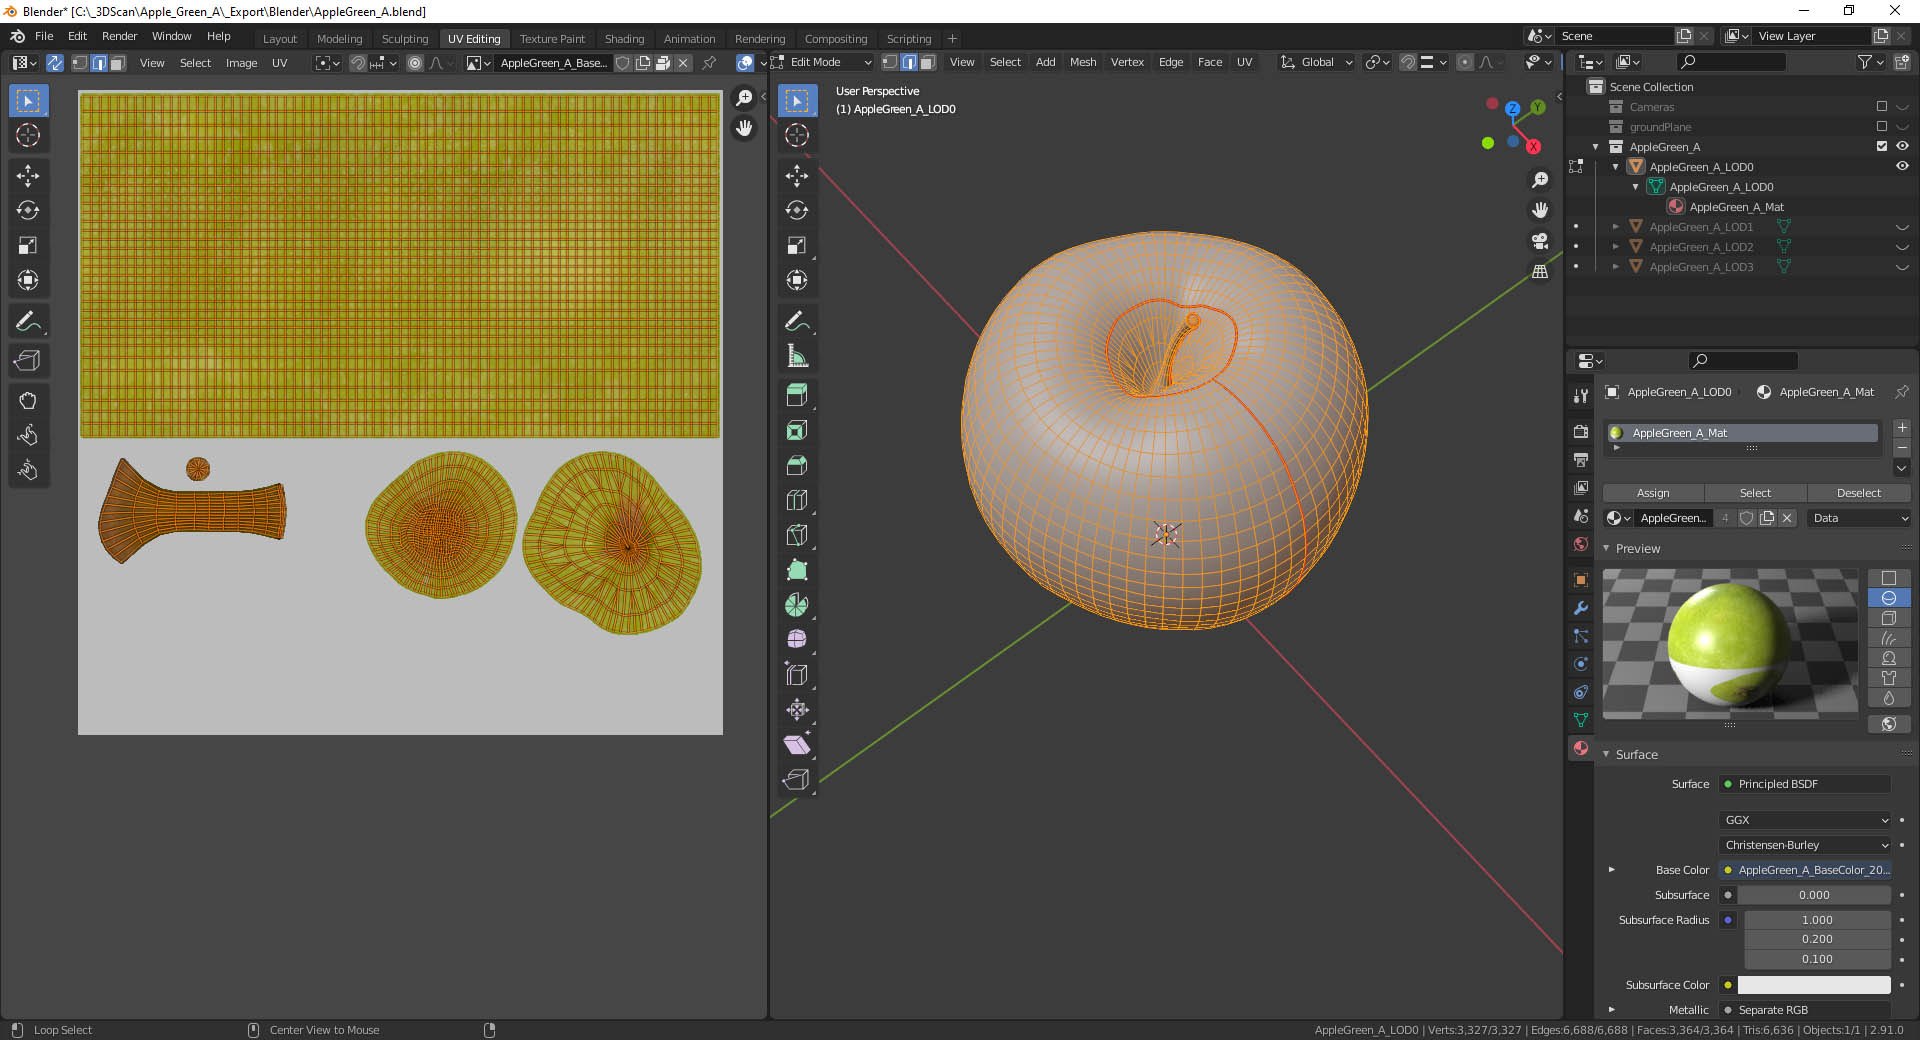This screenshot has height=1040, width=1920.
Task: Click the Deselect material button
Action: tap(1859, 493)
